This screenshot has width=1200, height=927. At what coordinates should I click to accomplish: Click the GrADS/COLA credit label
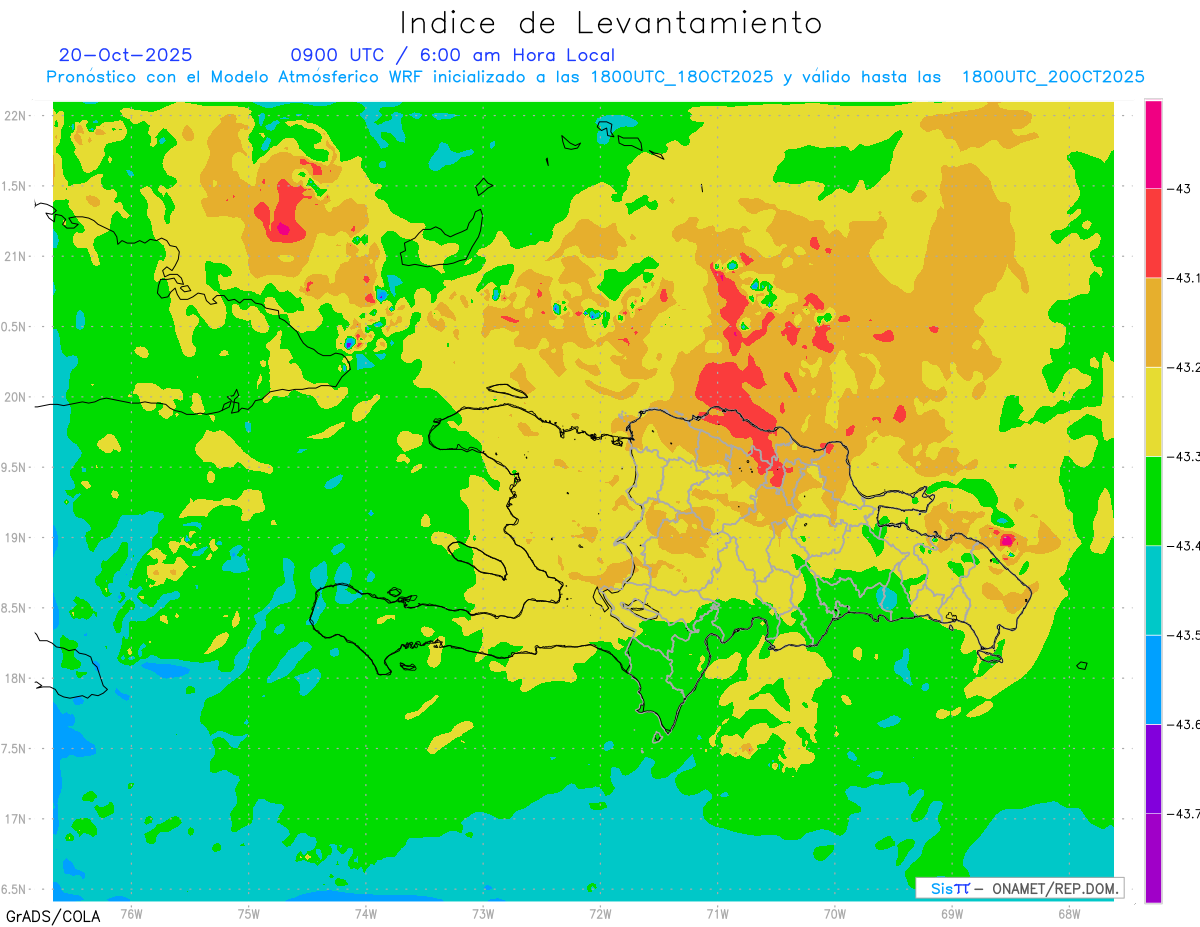[x=53, y=916]
